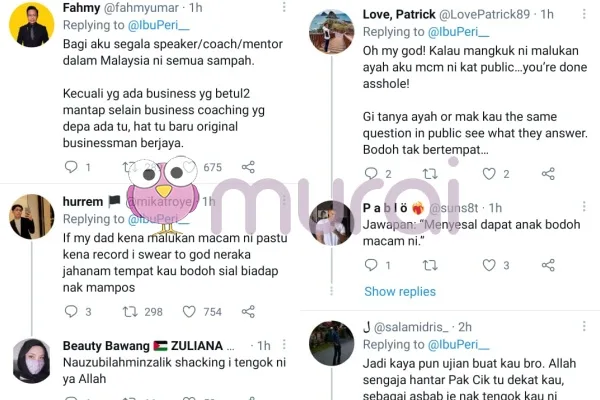Share hurrem's tweet
The width and height of the screenshot is (600, 400).
tap(248, 312)
